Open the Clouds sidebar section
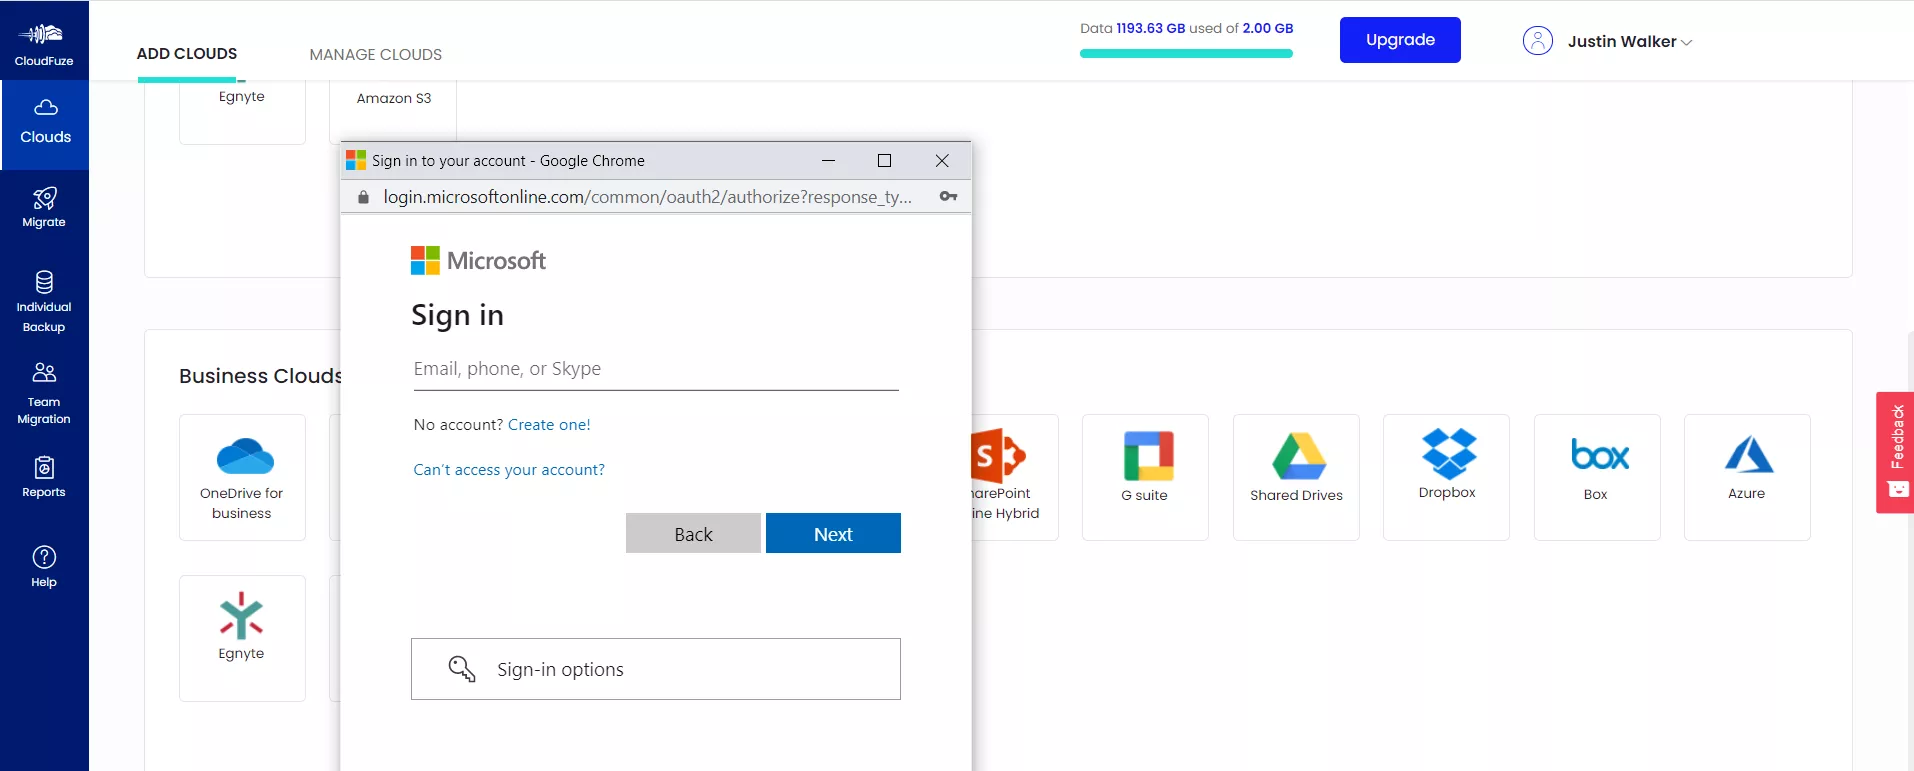The image size is (1914, 771). [45, 124]
